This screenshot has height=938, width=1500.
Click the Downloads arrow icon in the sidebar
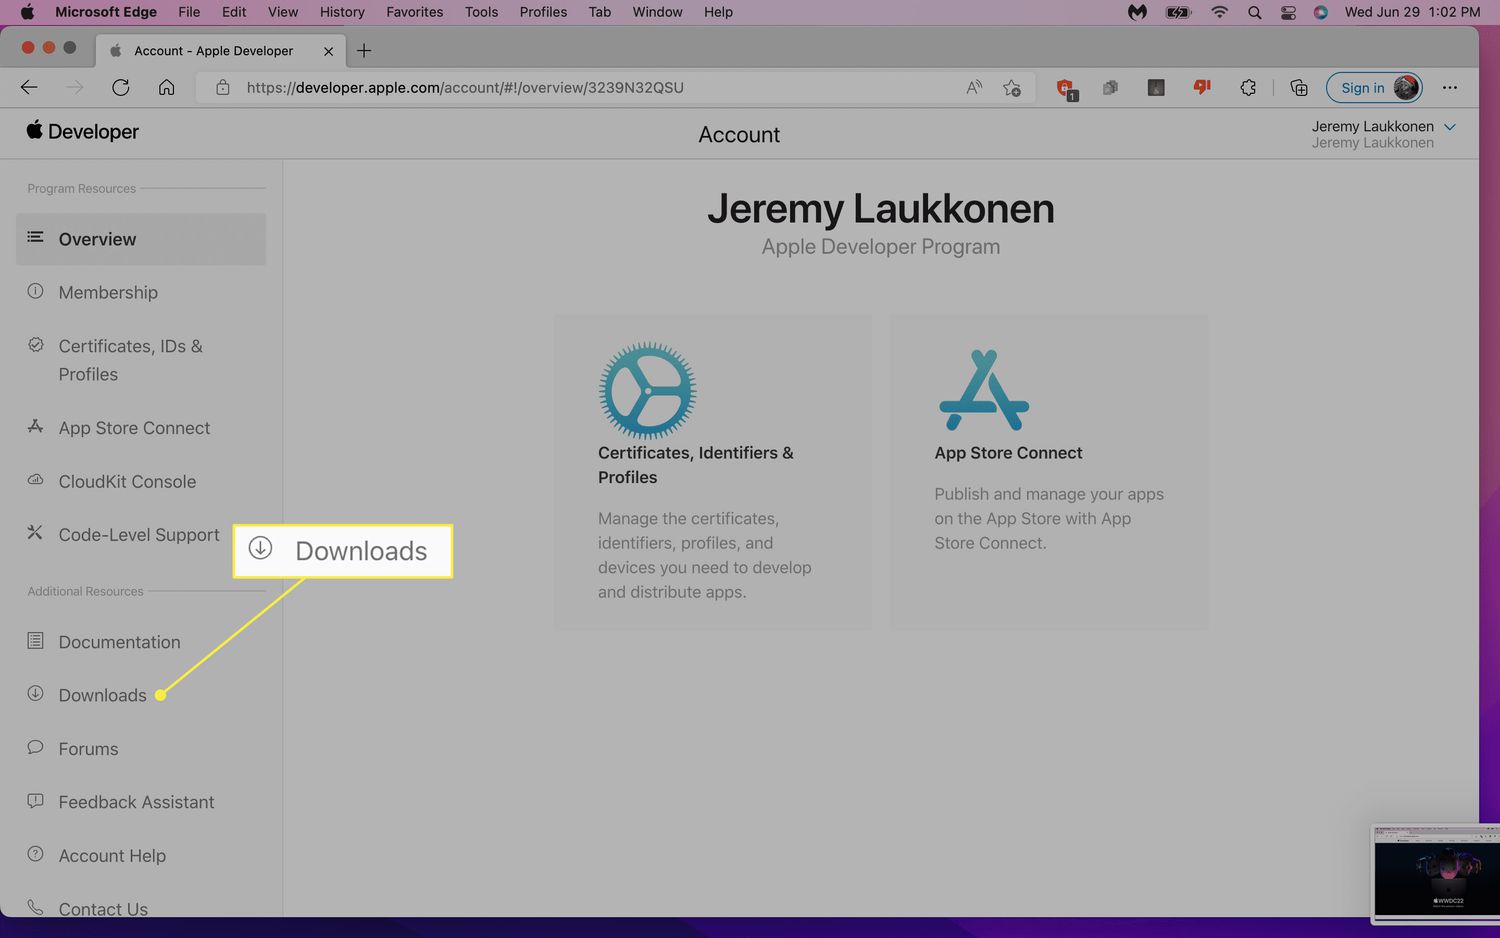35,693
